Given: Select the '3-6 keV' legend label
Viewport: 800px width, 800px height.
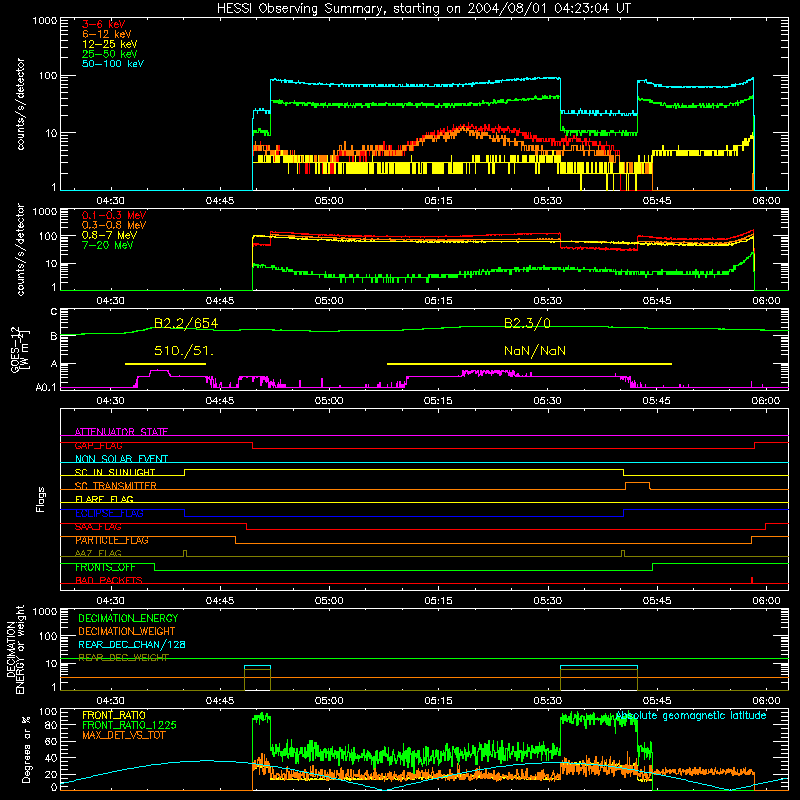Looking at the screenshot, I should click(103, 24).
